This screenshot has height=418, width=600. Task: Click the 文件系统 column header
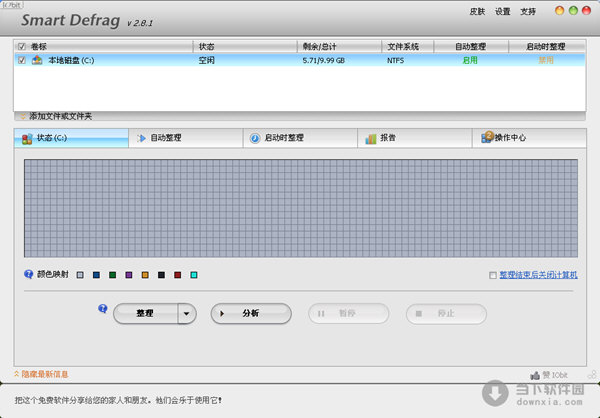[x=408, y=47]
